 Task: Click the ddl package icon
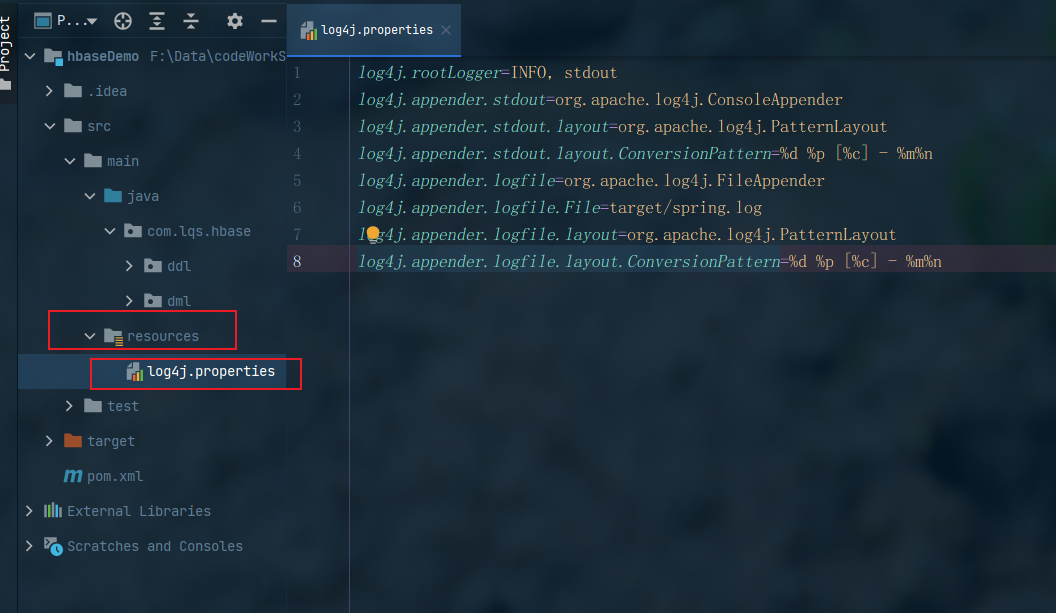point(153,266)
